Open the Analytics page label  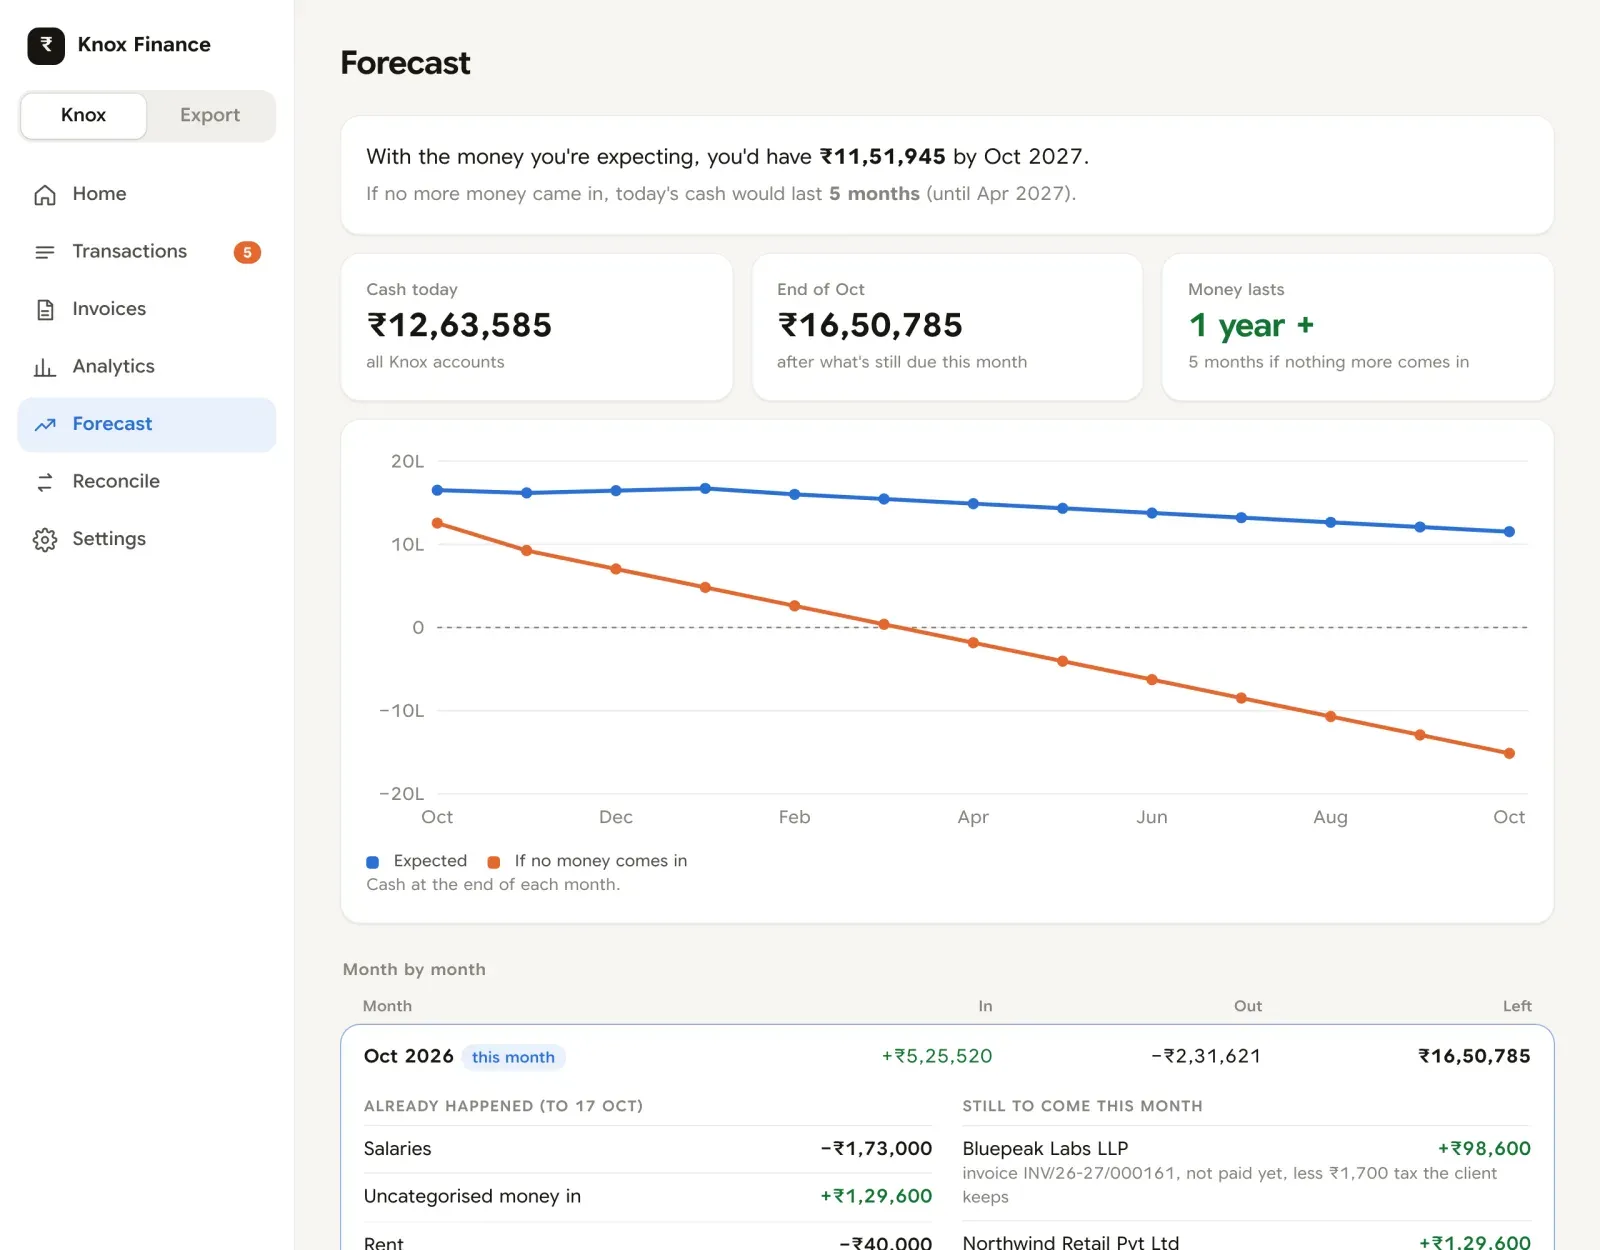113,366
